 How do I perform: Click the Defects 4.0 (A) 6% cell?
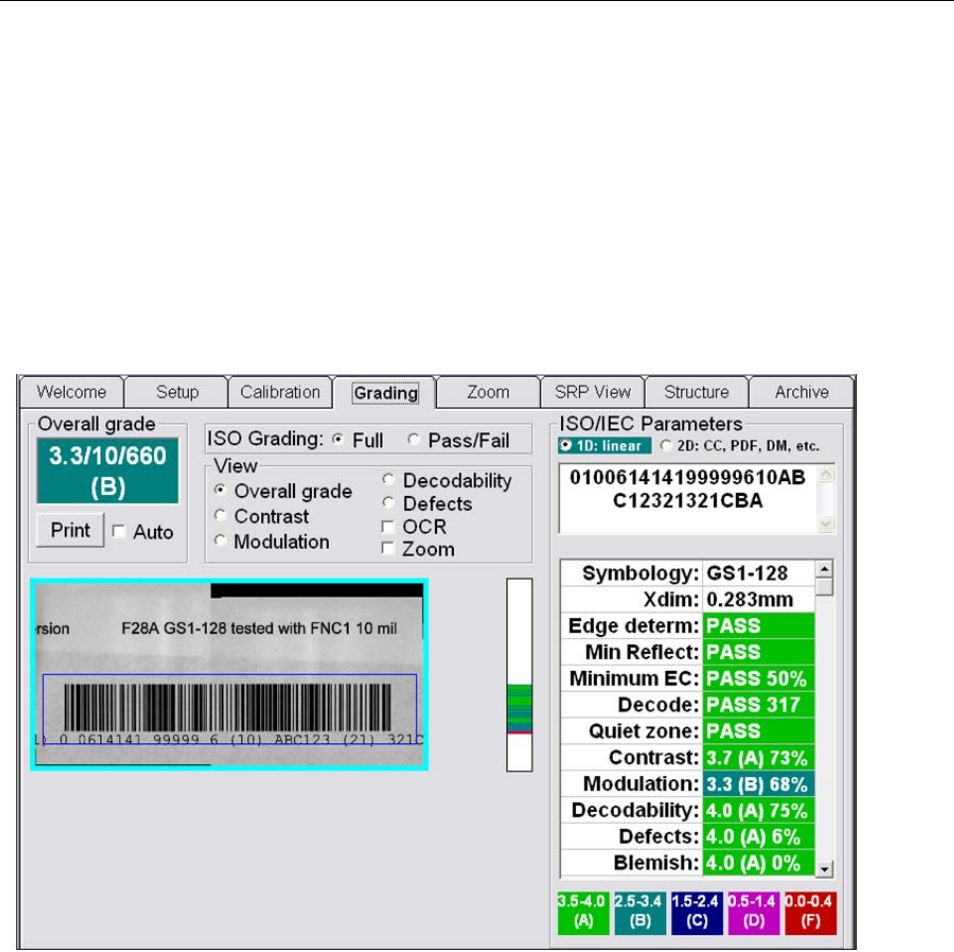click(x=759, y=836)
